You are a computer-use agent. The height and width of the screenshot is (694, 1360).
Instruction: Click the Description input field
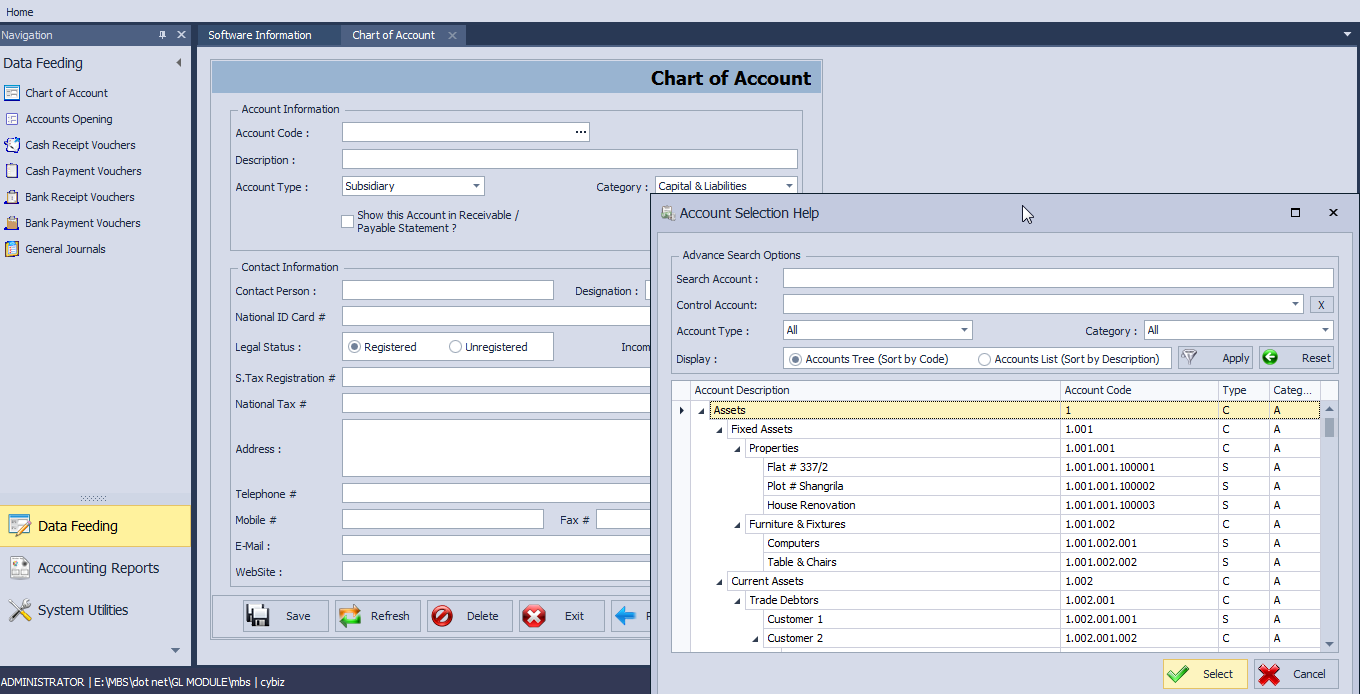(570, 159)
